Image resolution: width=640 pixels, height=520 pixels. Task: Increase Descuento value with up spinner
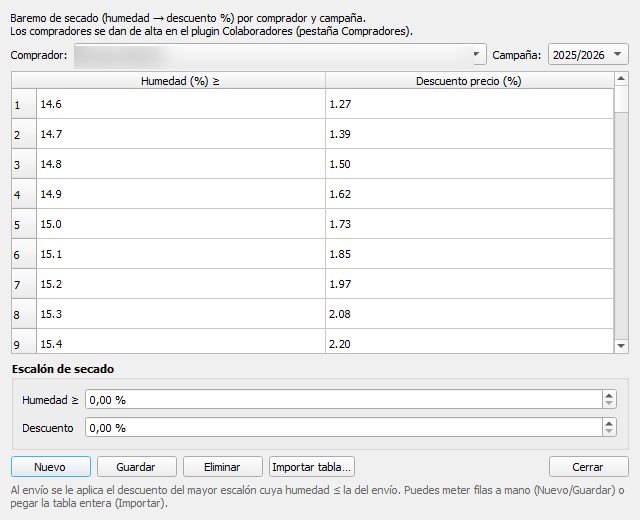coord(609,423)
